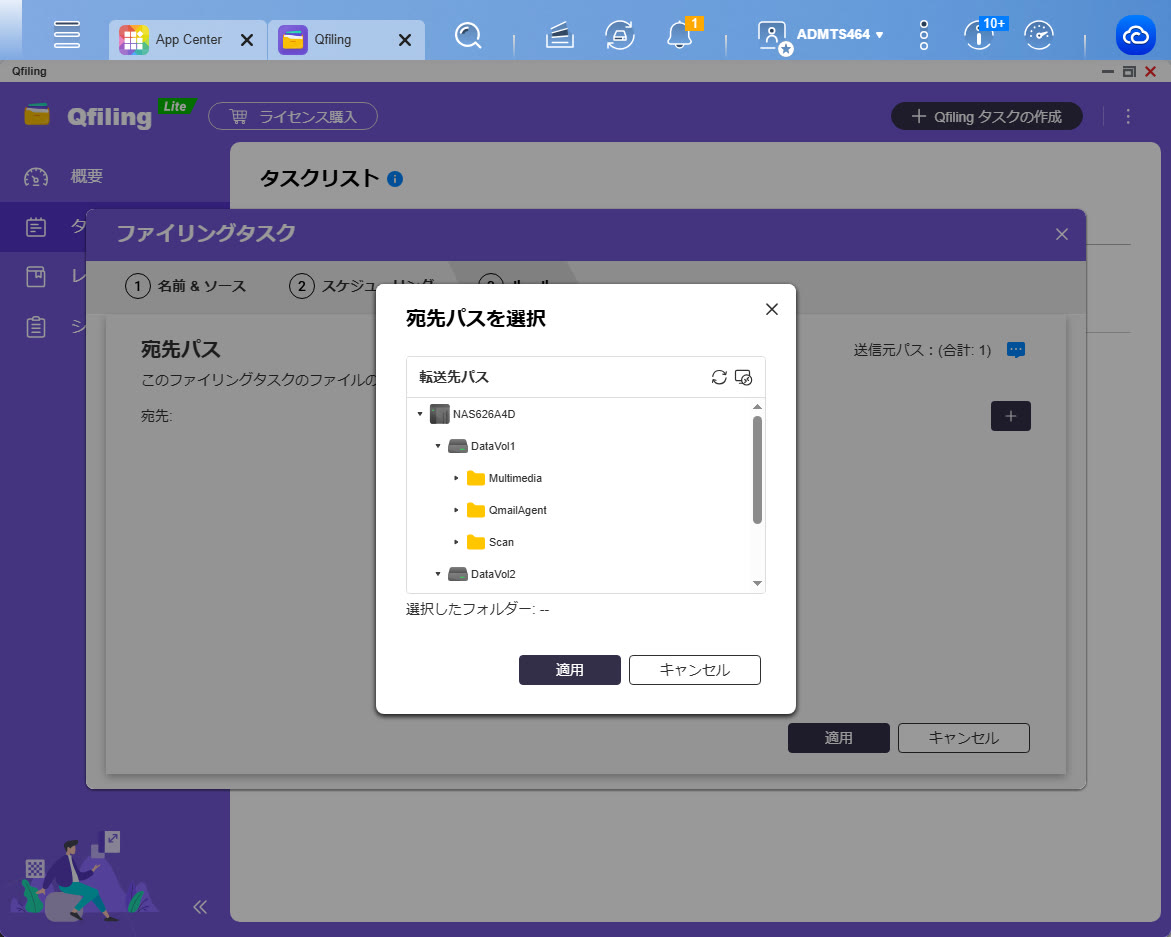Open the main hamburger menu
Screen dimensions: 1171x937
[67, 34]
